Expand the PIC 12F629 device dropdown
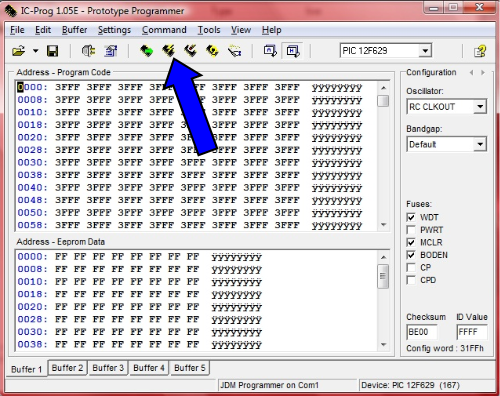The width and height of the screenshot is (500, 396). [425, 51]
